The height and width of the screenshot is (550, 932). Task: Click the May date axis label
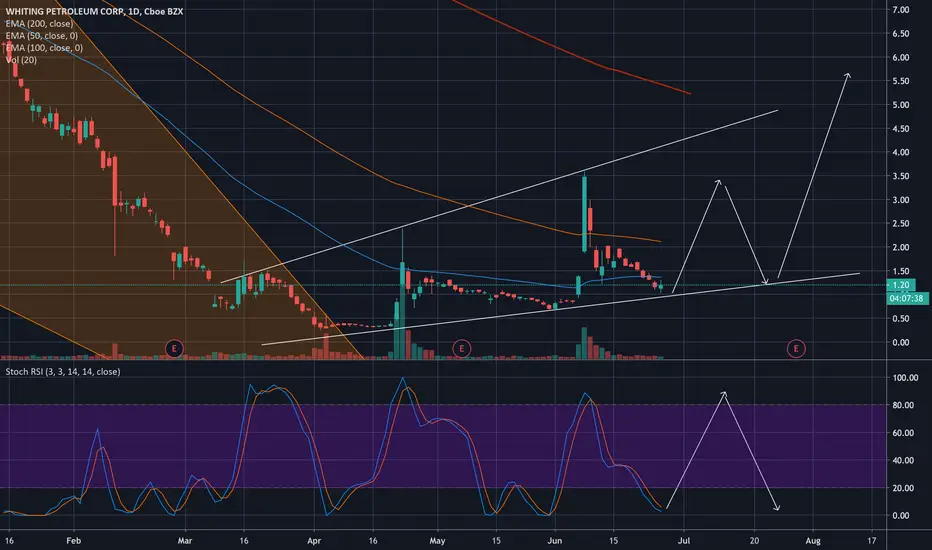coord(437,540)
